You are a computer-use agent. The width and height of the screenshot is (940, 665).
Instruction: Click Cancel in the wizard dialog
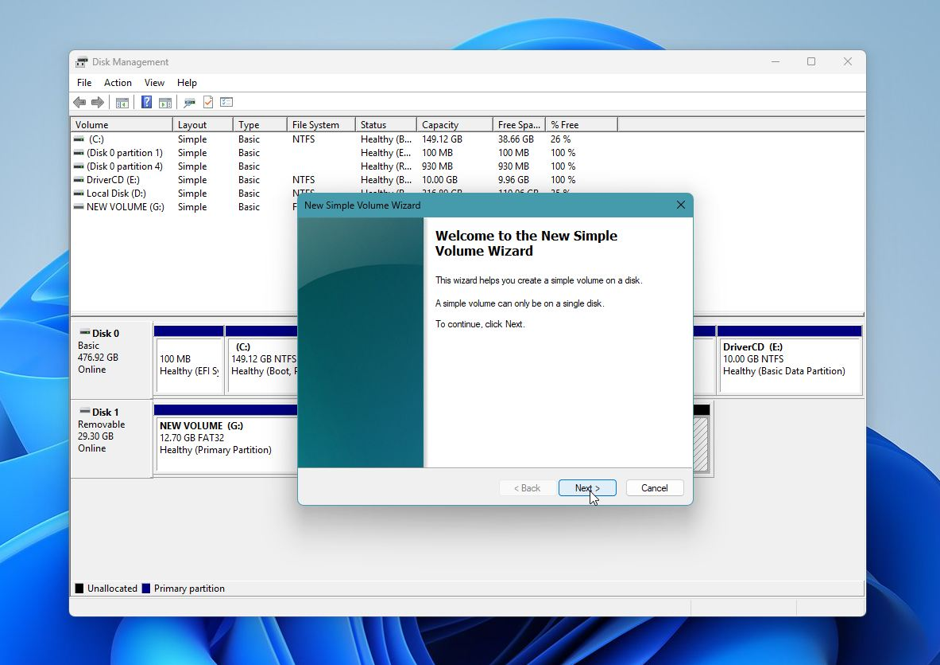[x=654, y=488]
